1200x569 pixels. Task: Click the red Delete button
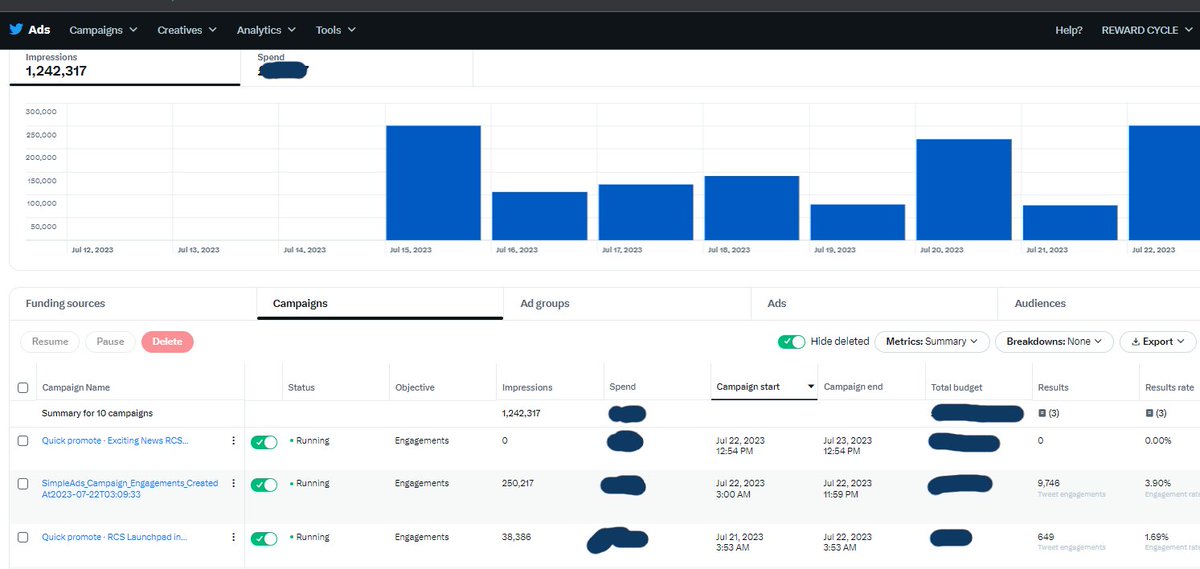pos(167,341)
